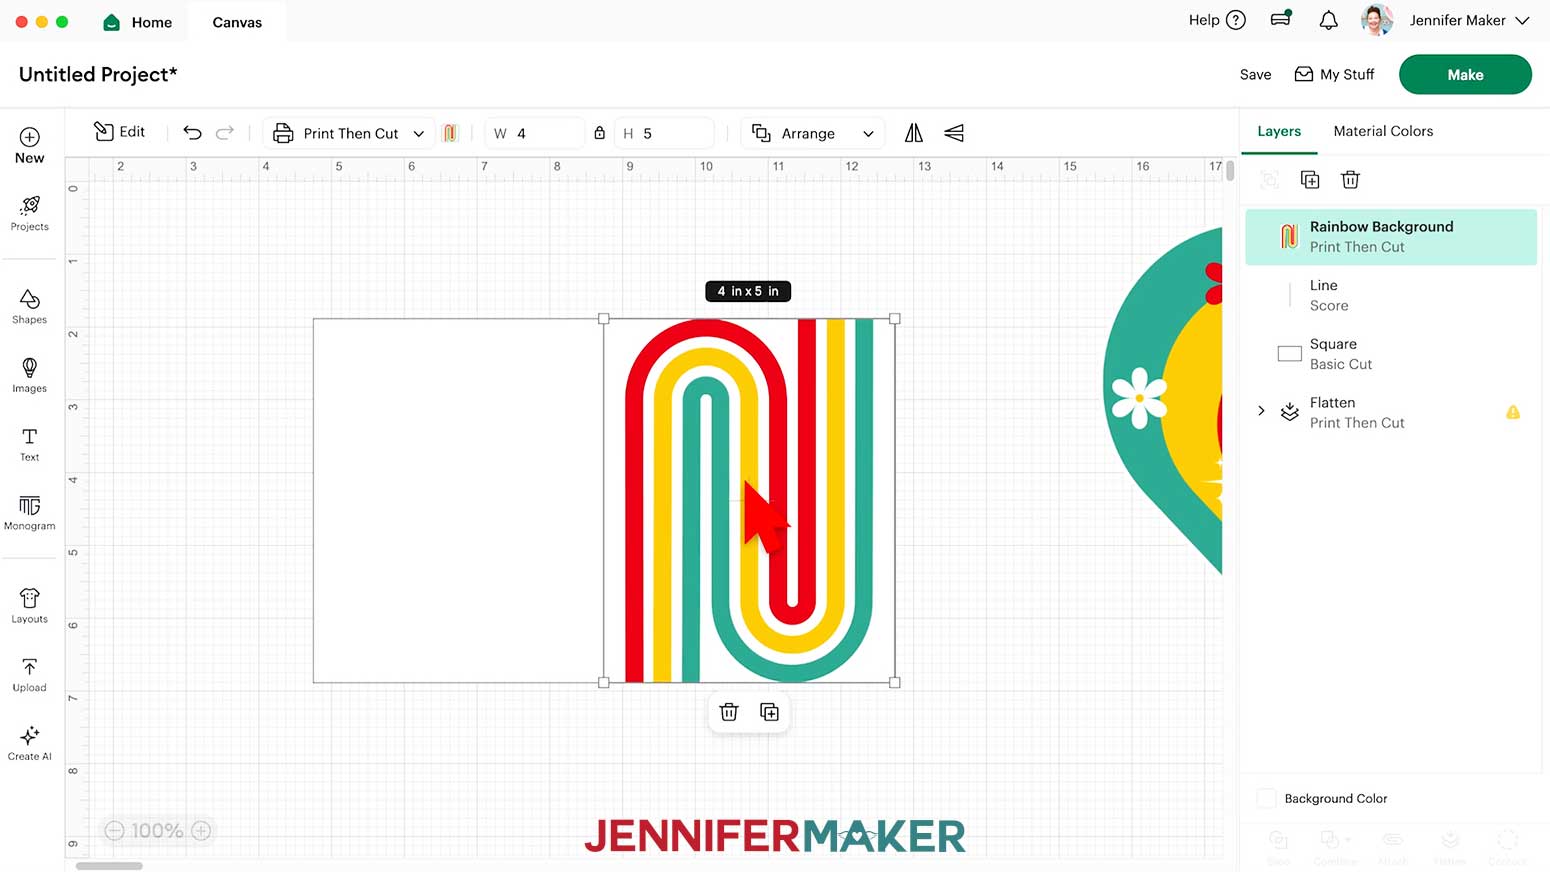Toggle the size lock icon
This screenshot has width=1550, height=872.
coord(599,133)
